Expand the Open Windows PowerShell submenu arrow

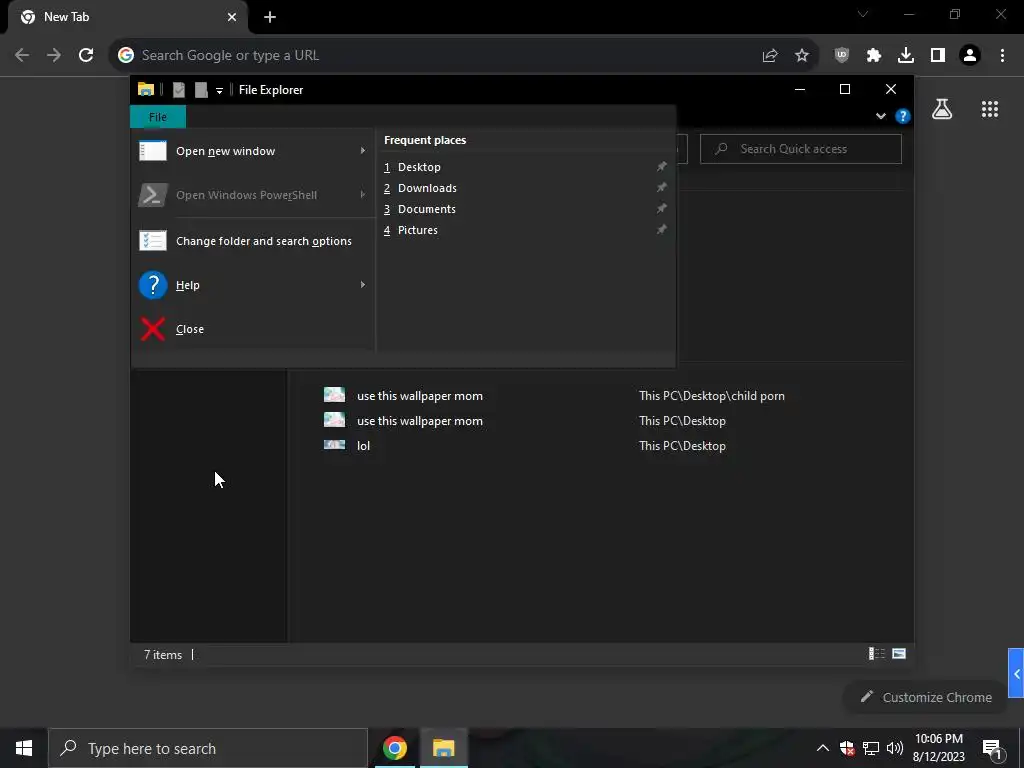click(362, 195)
